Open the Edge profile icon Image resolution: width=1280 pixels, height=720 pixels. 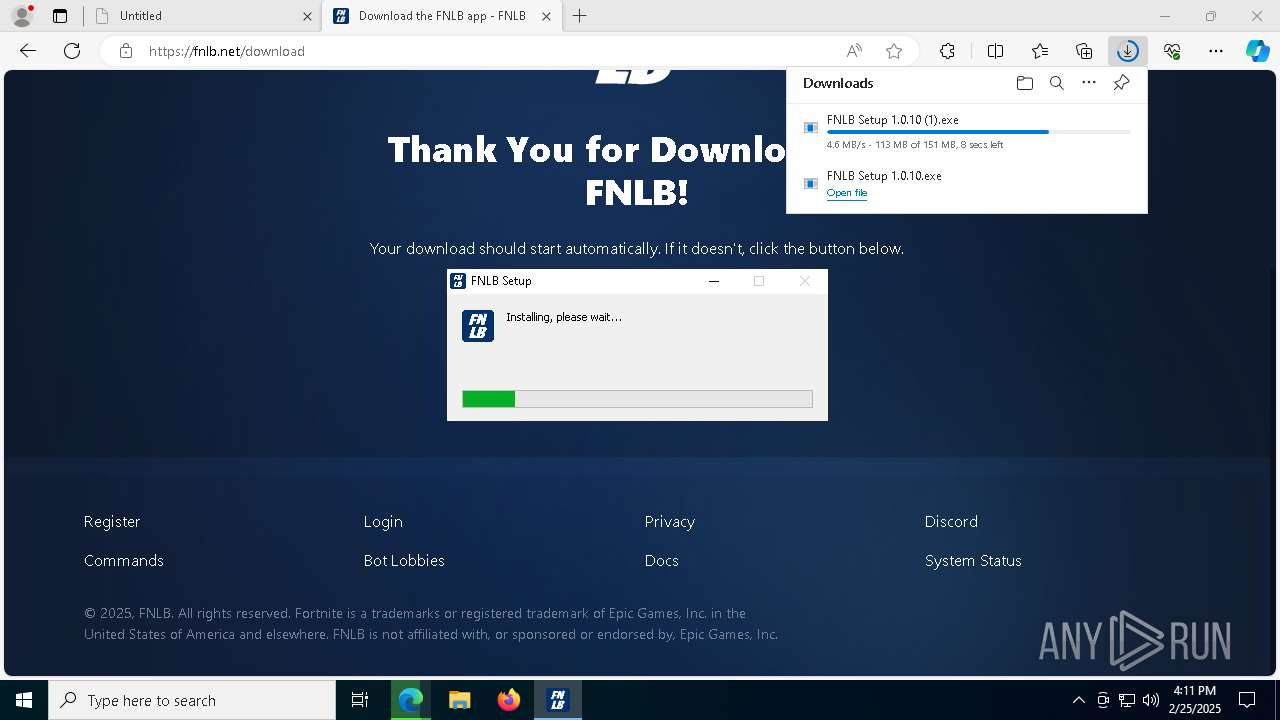[x=22, y=16]
